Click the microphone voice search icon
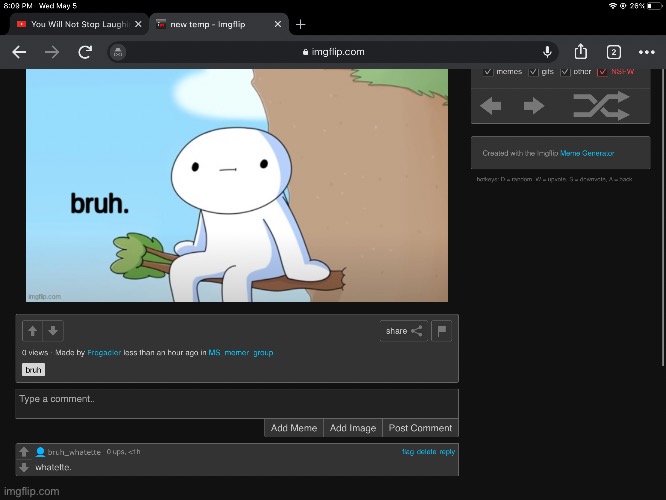This screenshot has height=500, width=666. 547,52
